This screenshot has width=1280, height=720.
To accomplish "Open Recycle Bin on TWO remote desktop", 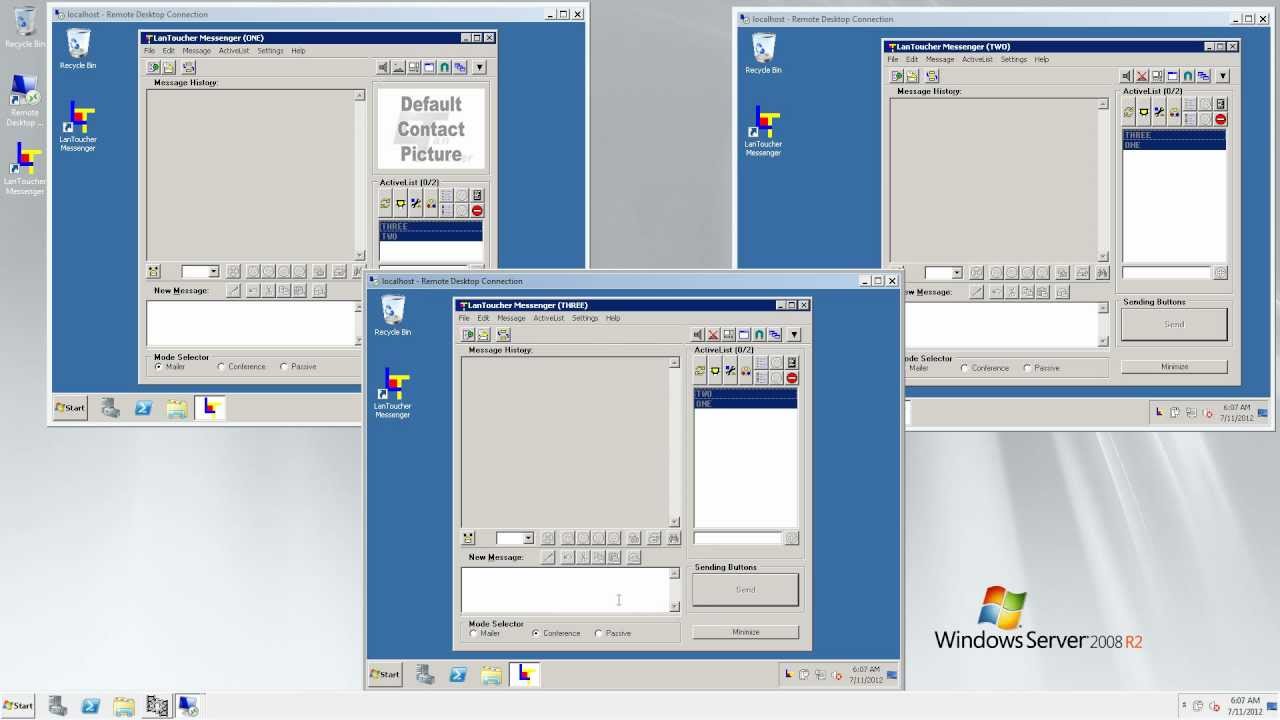I will coord(763,54).
